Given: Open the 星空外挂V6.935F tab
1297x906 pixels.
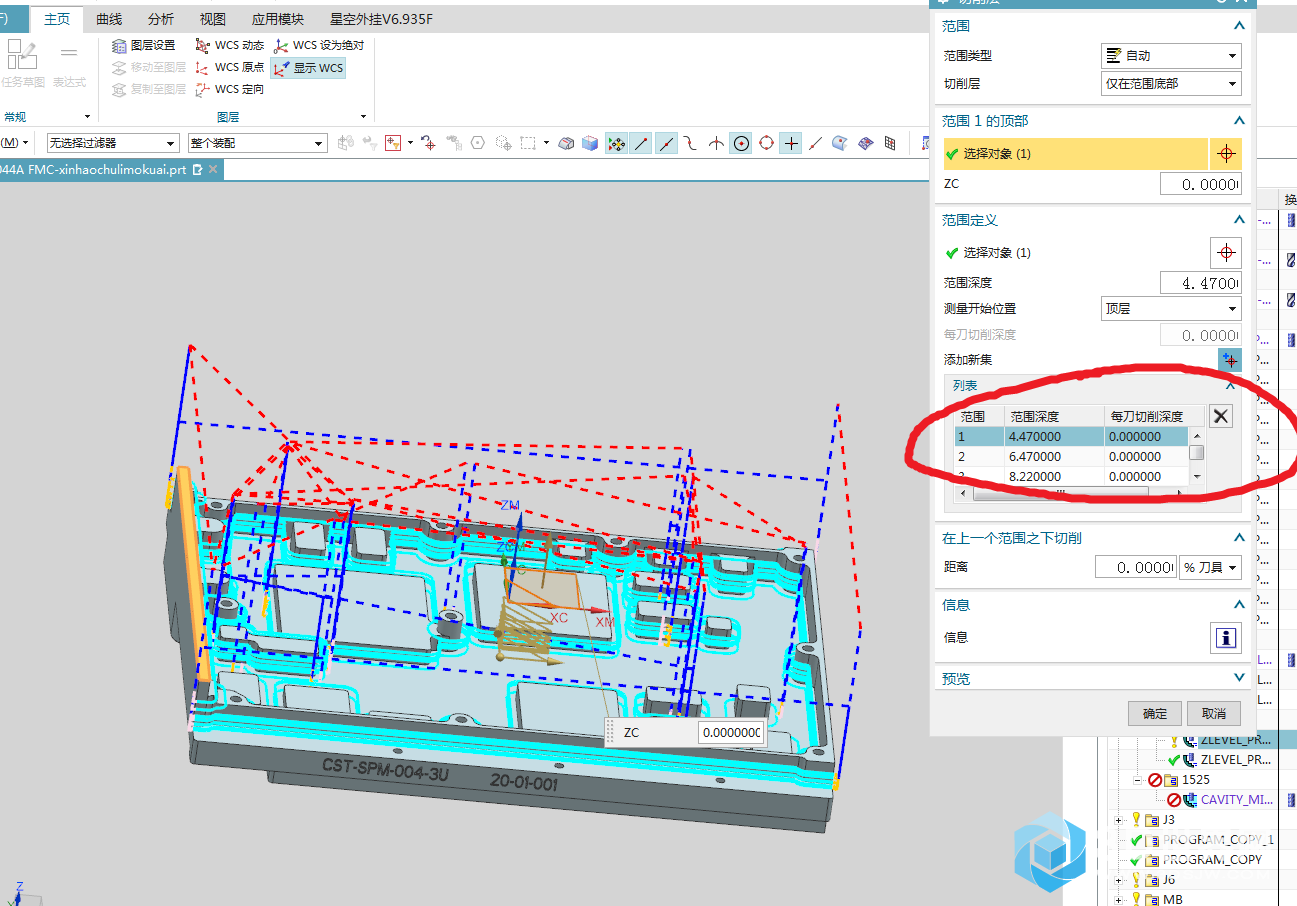Looking at the screenshot, I should (382, 19).
